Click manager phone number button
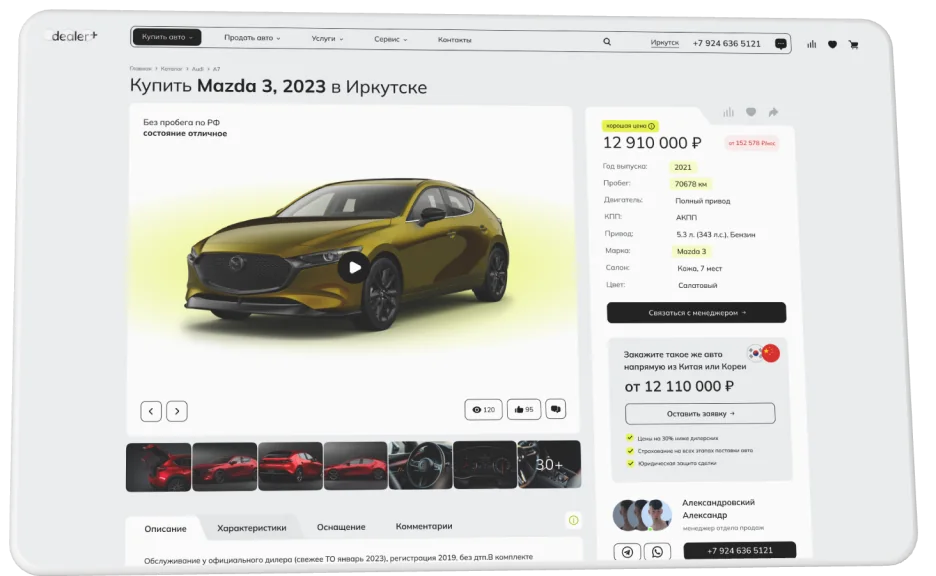The width and height of the screenshot is (936, 576). pos(740,550)
